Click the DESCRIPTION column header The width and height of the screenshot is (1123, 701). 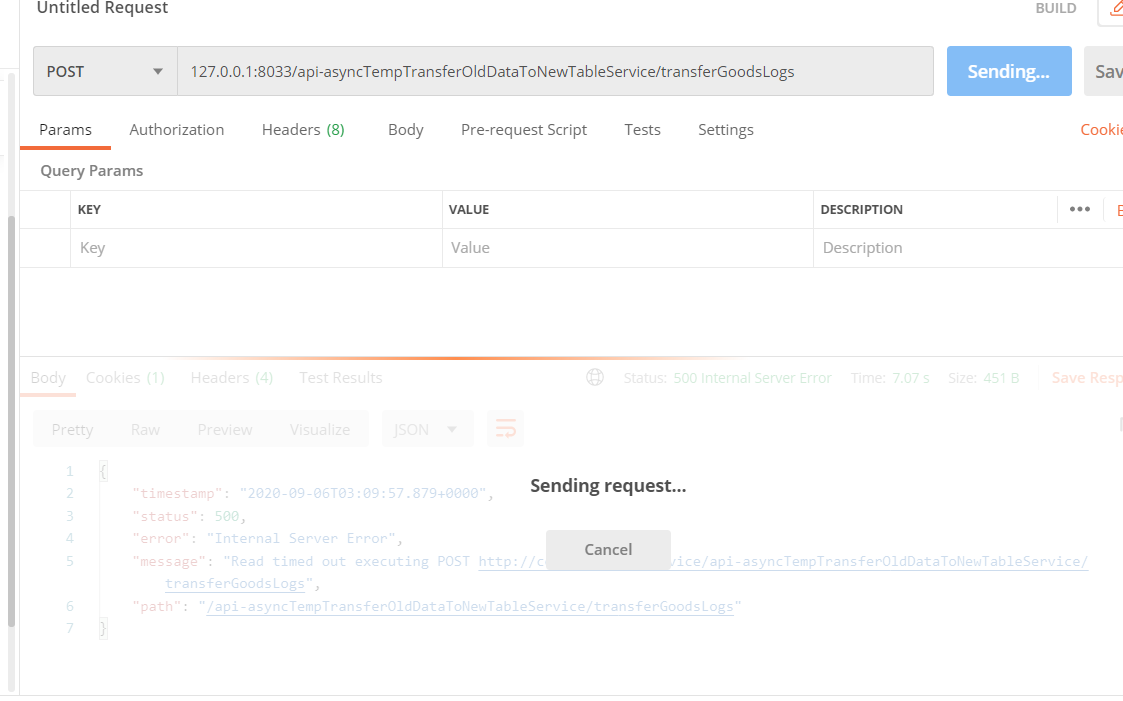click(862, 209)
